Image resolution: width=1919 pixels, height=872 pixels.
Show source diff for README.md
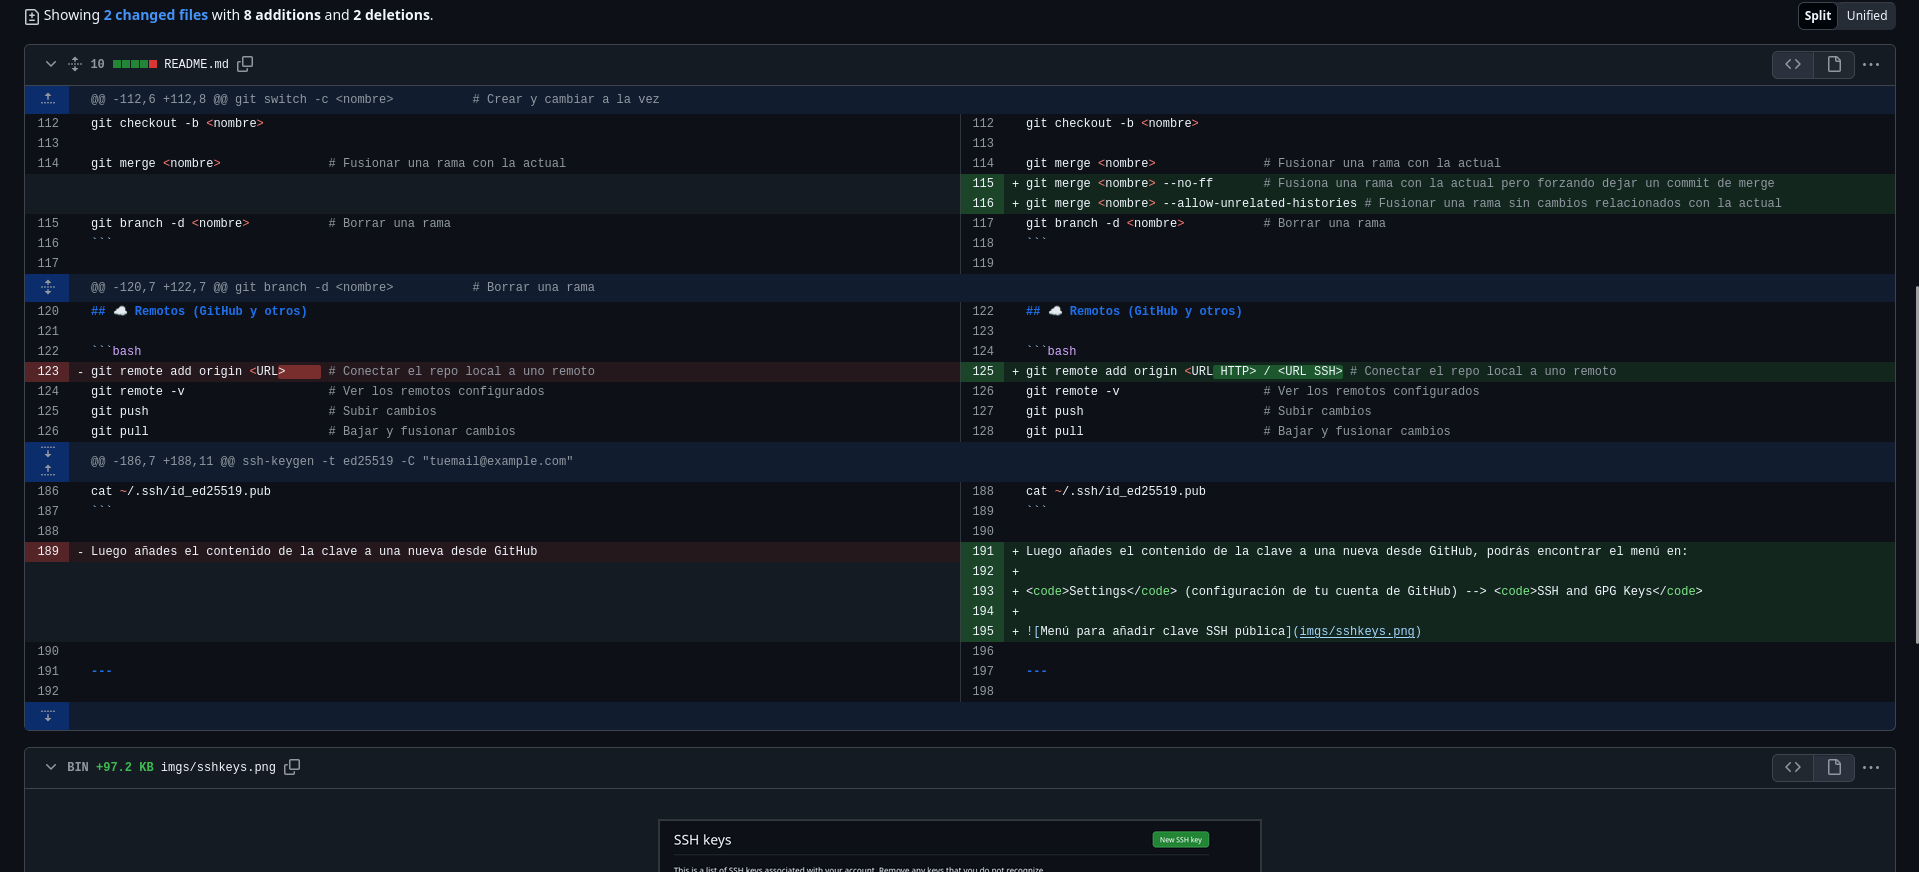(1793, 64)
